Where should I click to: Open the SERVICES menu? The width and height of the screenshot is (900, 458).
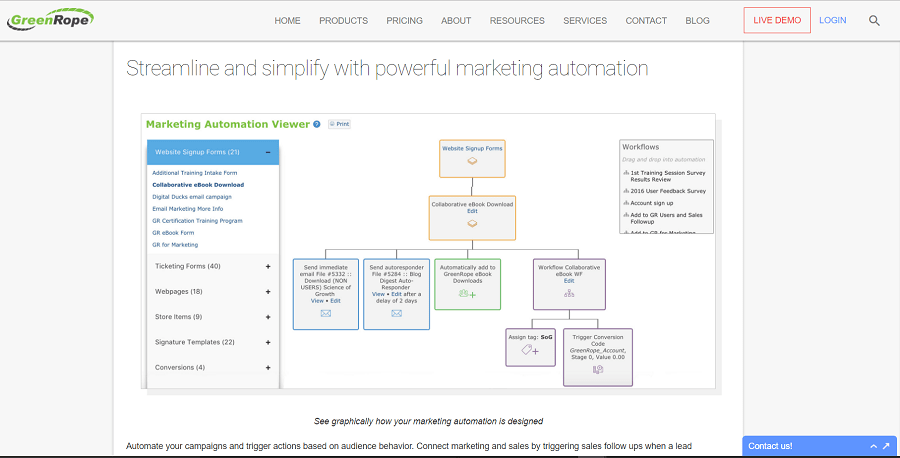coord(585,21)
